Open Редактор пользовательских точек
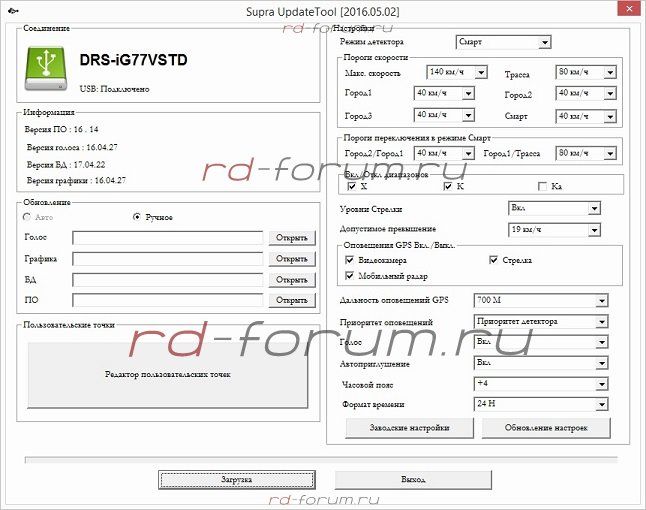Screen dimensions: 646x510 click(x=167, y=374)
